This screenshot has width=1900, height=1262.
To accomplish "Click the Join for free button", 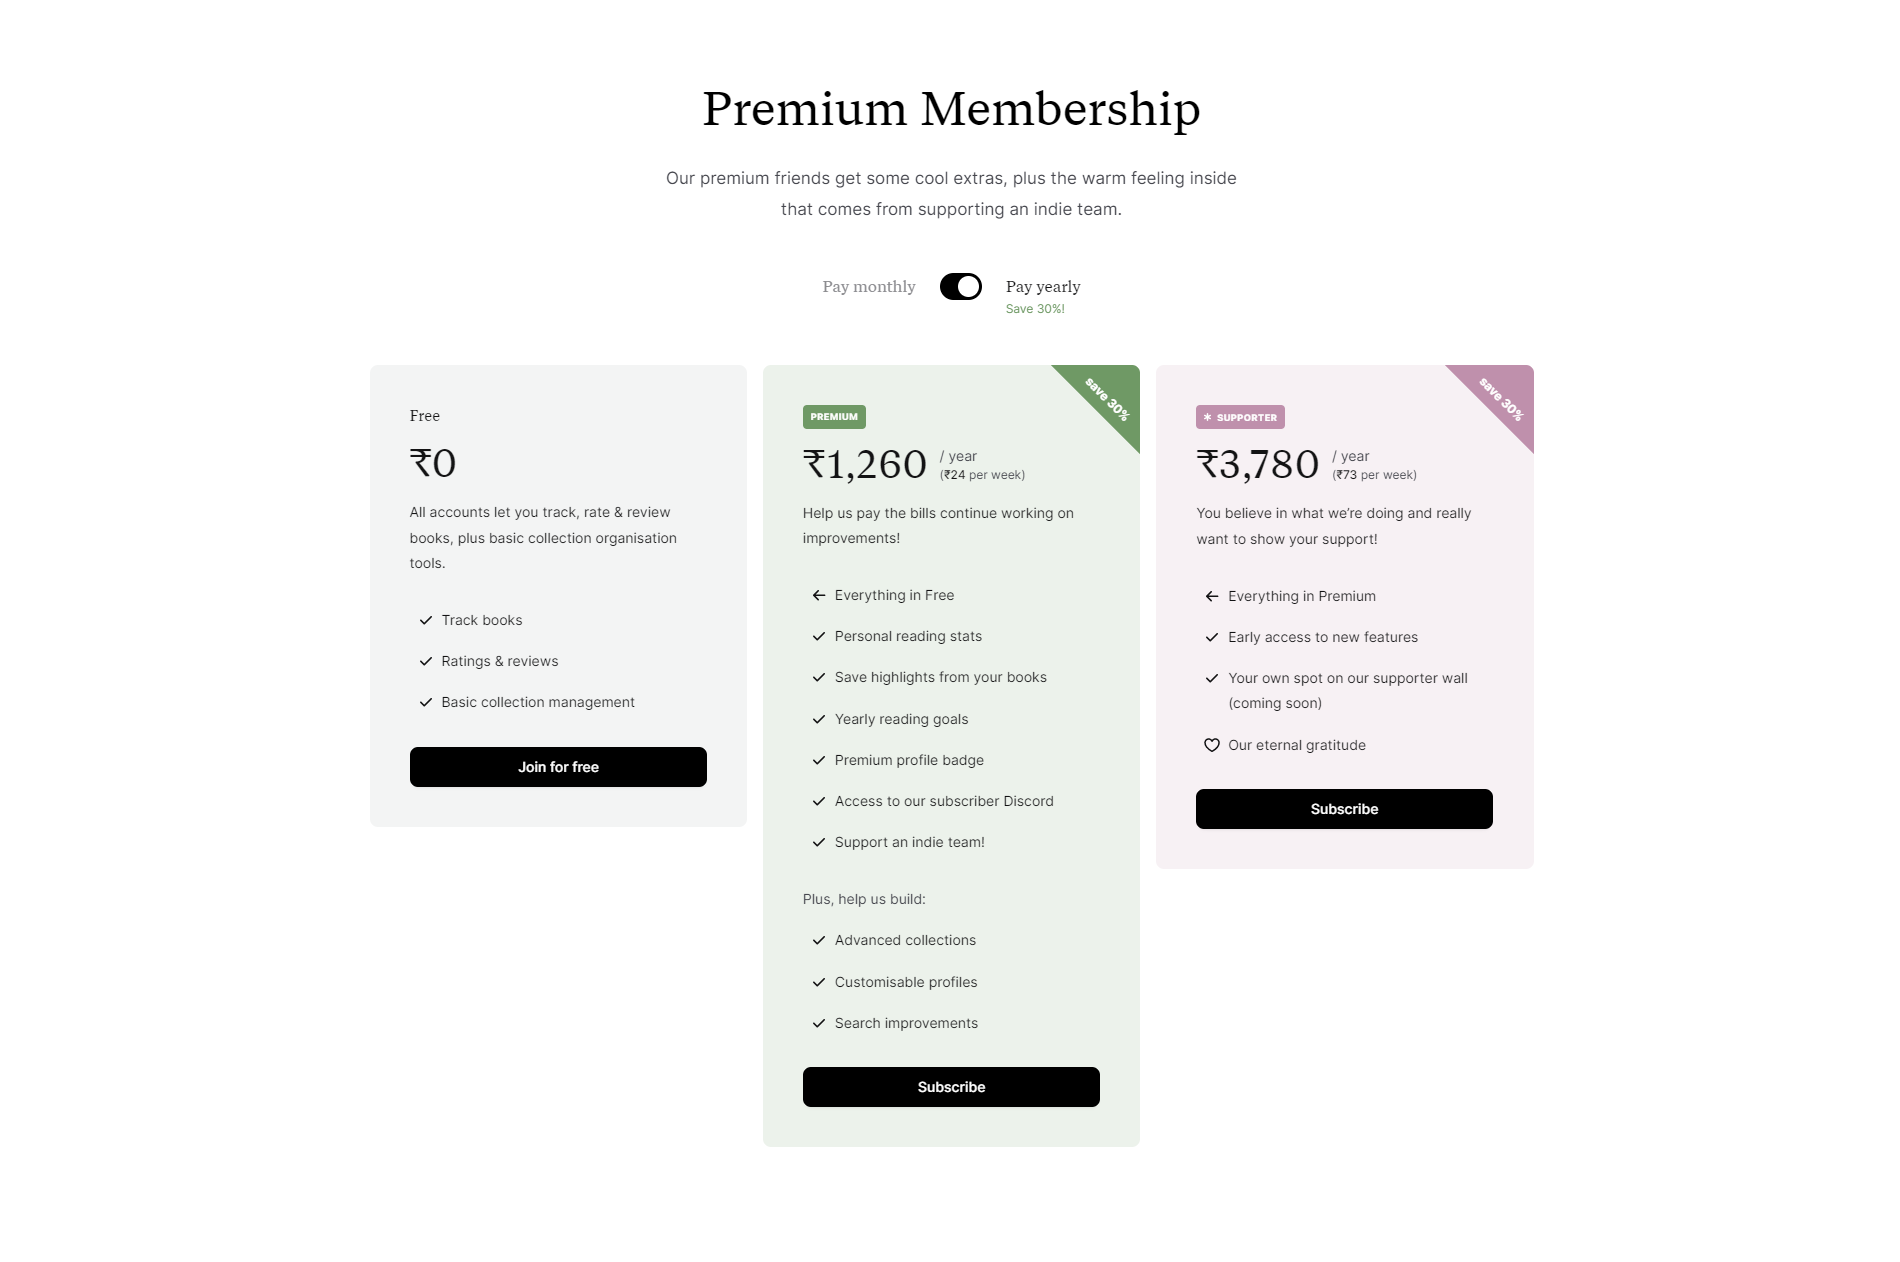I will (x=558, y=767).
